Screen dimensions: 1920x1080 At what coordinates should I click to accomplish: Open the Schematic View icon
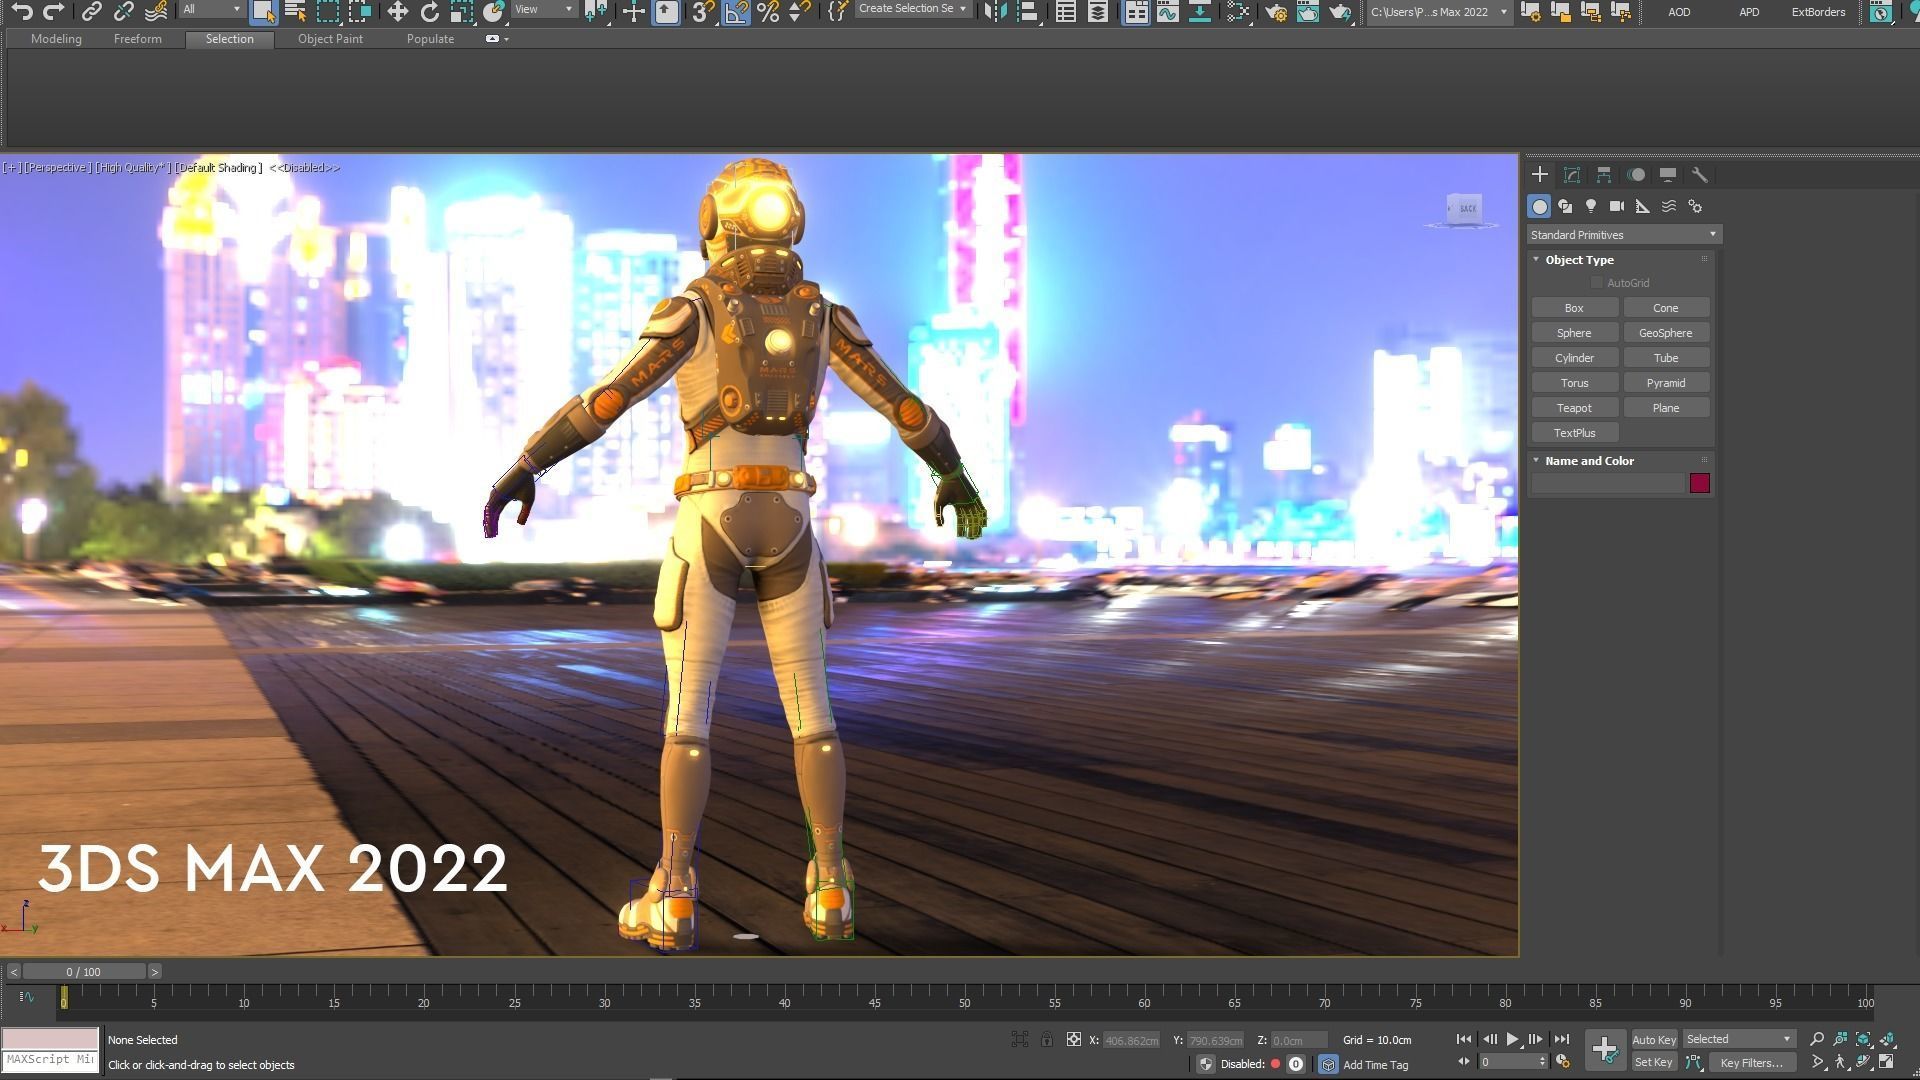click(1199, 12)
